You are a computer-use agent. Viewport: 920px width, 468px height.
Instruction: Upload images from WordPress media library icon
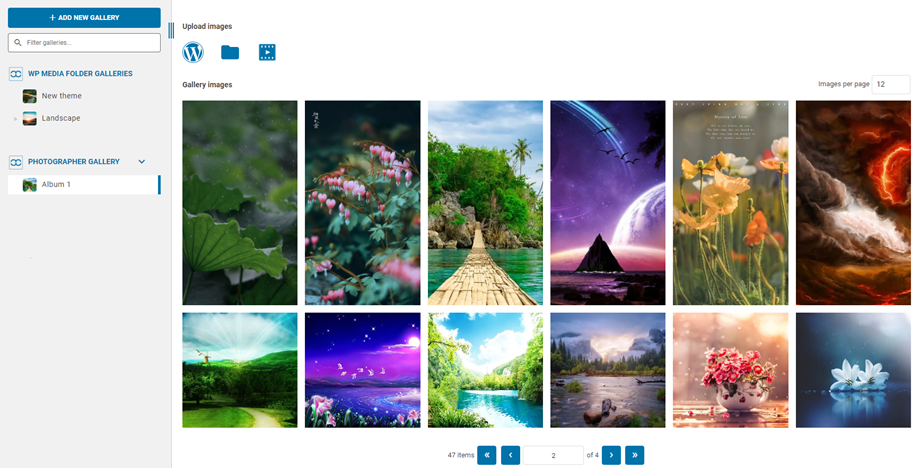(193, 52)
